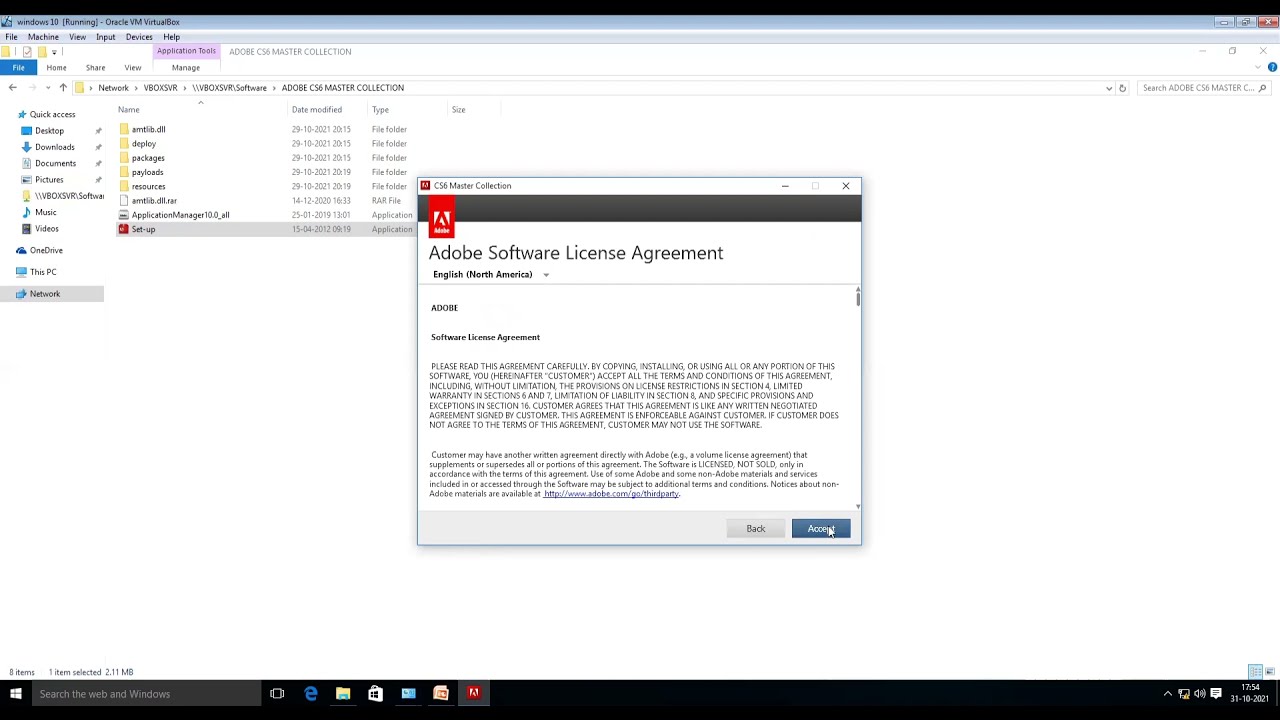Screen dimensions: 1280x720
Task: Open VirtualBox Input menu
Action: point(105,37)
